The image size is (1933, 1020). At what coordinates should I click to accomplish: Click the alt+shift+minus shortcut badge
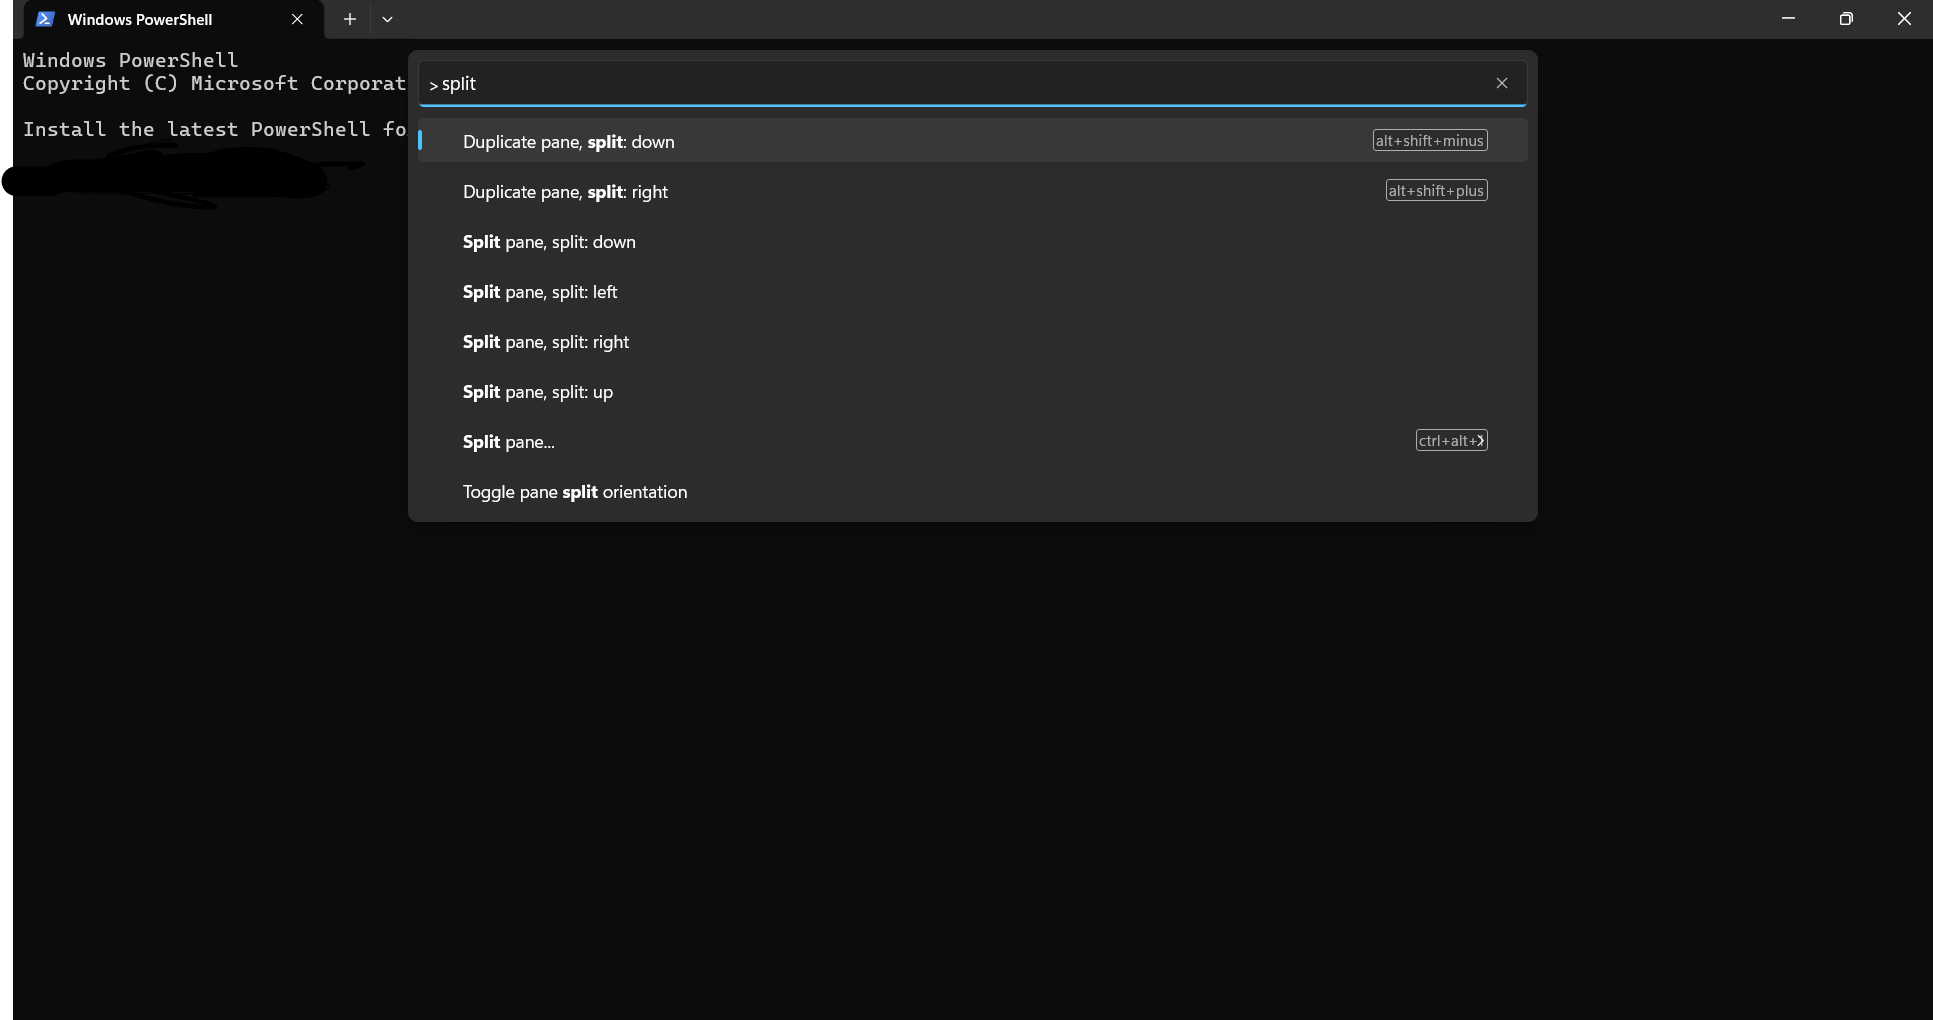(1430, 140)
